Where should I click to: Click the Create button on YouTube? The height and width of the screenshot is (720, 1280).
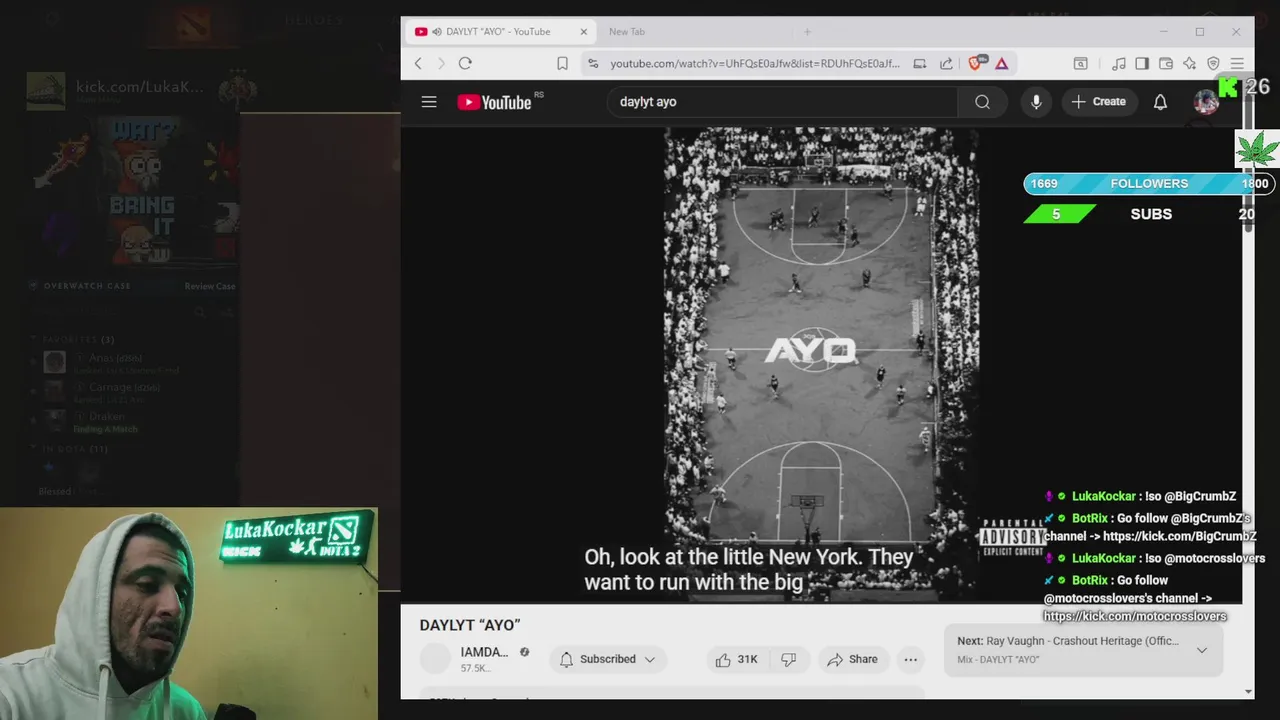click(1099, 102)
